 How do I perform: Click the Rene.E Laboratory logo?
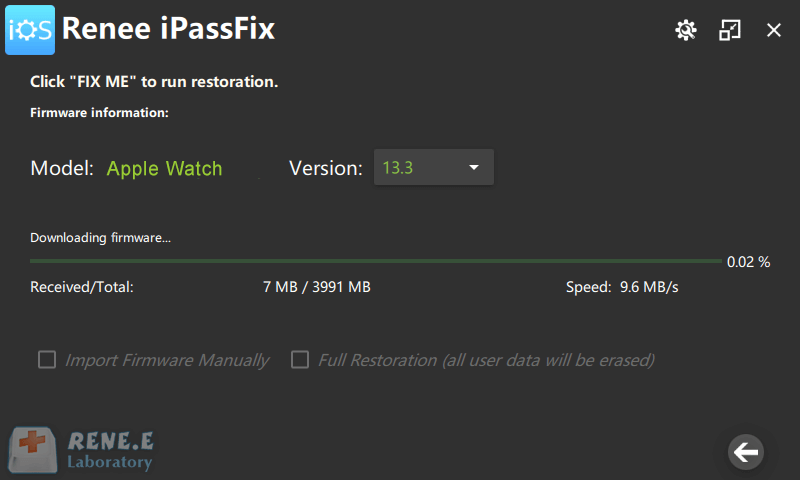pos(82,451)
